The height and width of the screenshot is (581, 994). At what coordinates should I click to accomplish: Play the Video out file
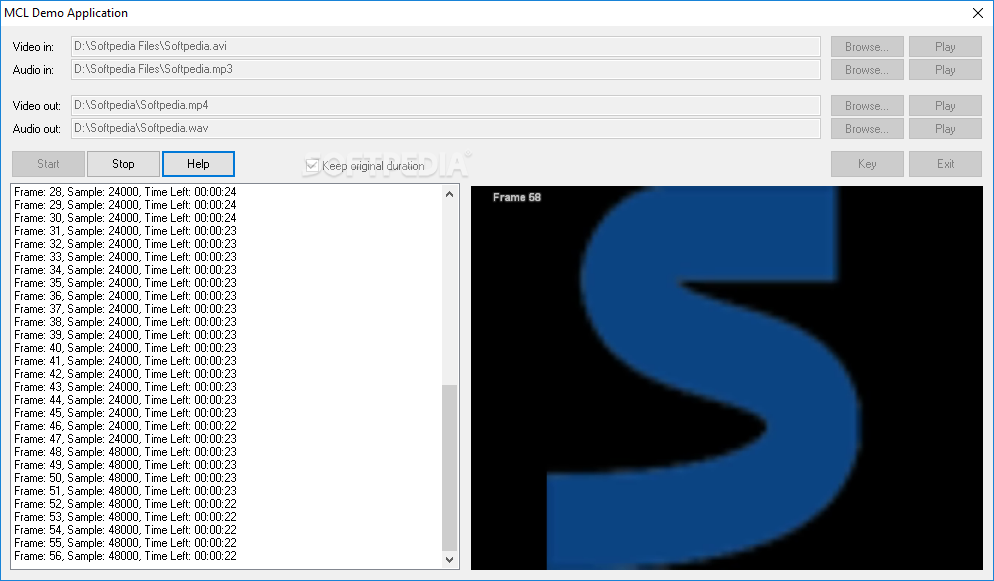point(945,106)
